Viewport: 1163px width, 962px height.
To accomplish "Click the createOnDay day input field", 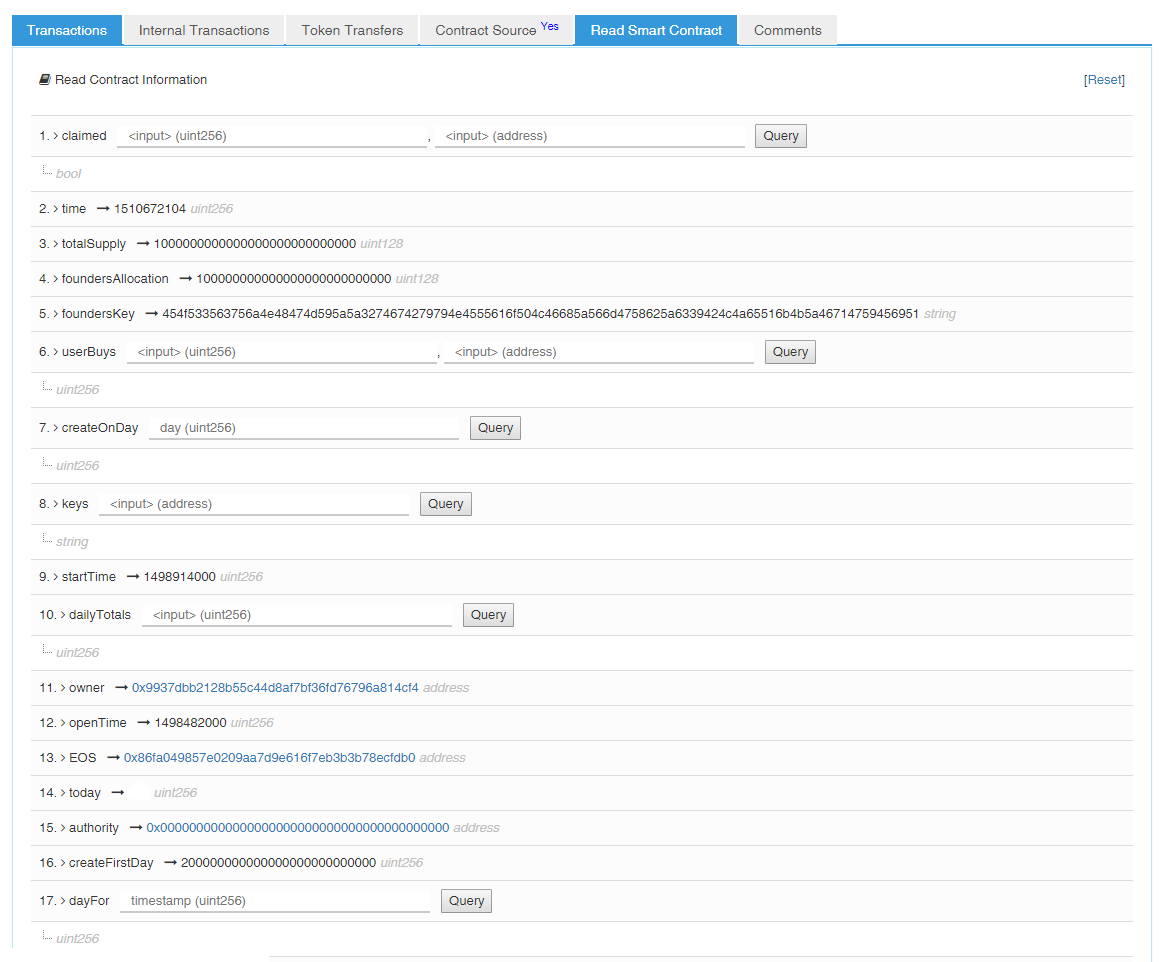I will pyautogui.click(x=304, y=428).
